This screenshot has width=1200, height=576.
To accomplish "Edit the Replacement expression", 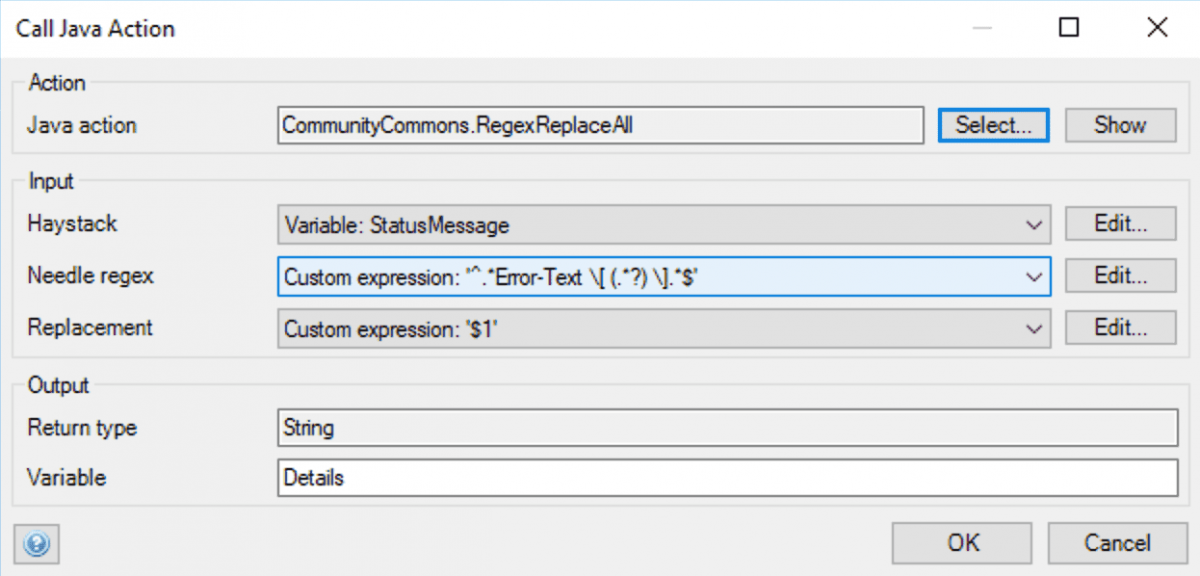I will click(x=1120, y=328).
